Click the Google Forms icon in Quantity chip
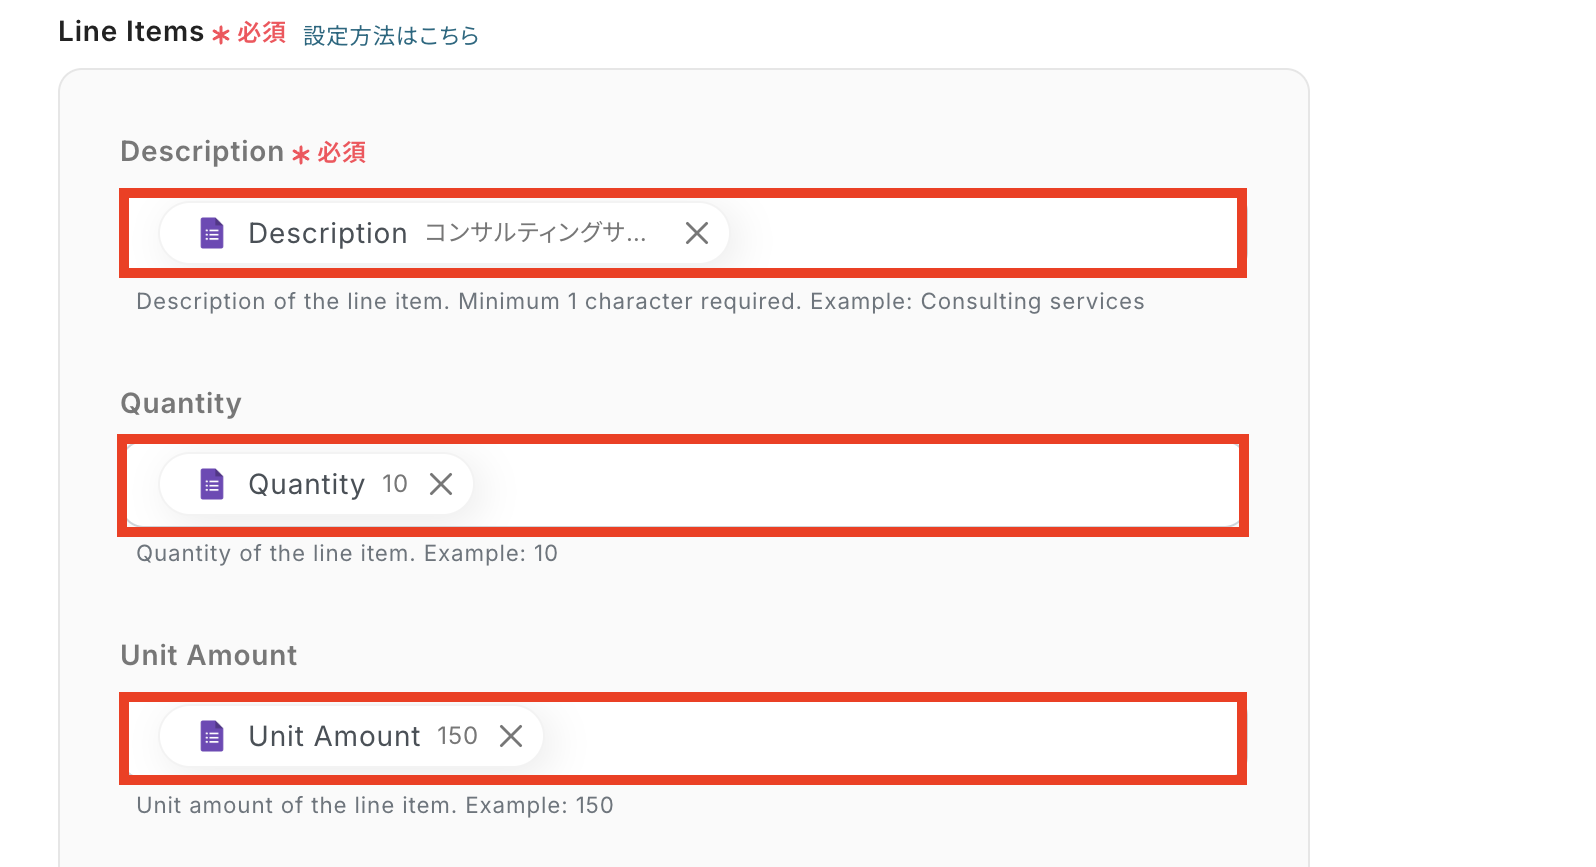 click(x=212, y=484)
